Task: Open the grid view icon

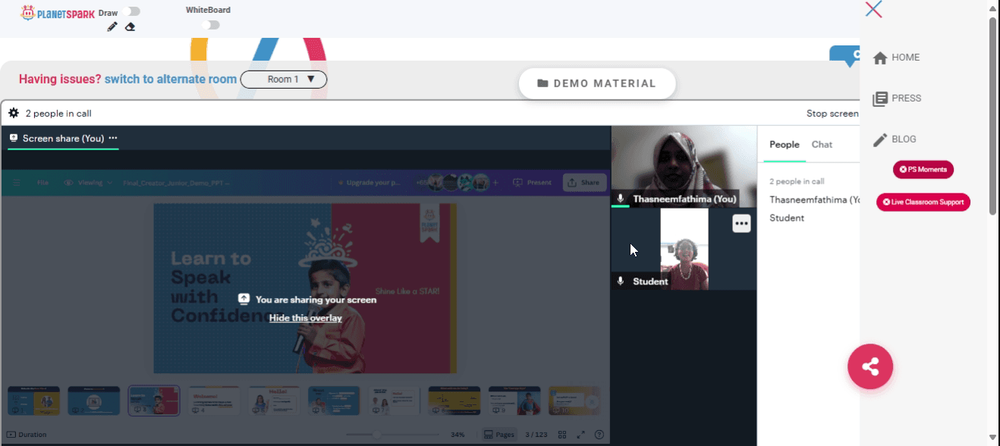Action: (x=562, y=435)
